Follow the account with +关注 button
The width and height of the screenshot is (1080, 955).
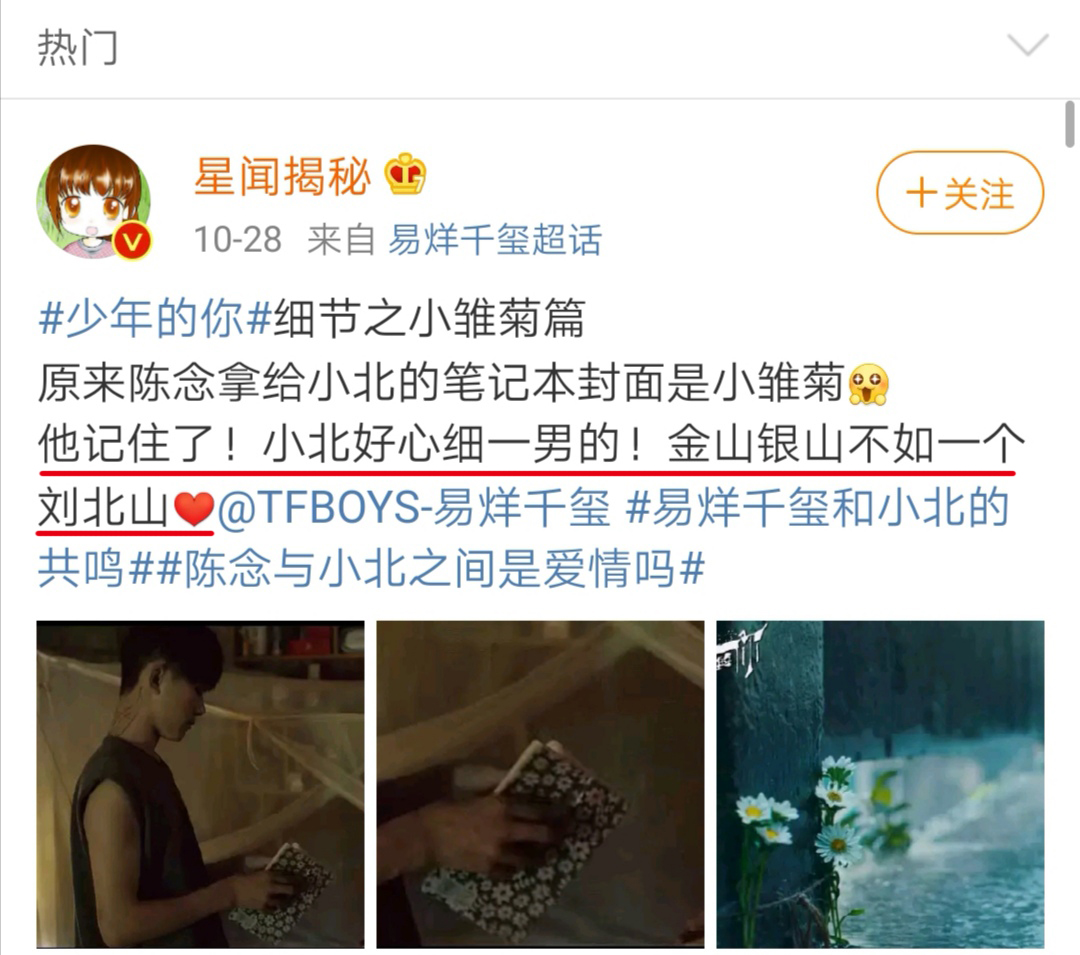(960, 193)
